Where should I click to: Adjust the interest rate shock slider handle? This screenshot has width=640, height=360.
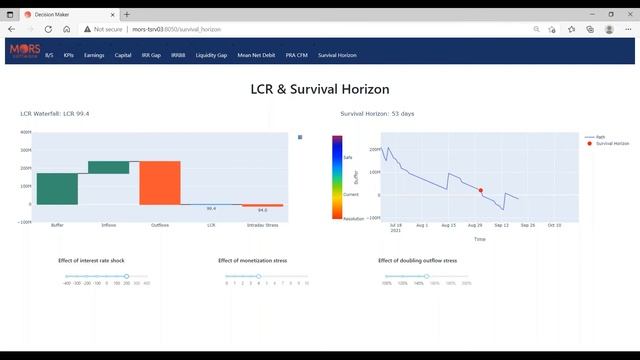[127, 276]
